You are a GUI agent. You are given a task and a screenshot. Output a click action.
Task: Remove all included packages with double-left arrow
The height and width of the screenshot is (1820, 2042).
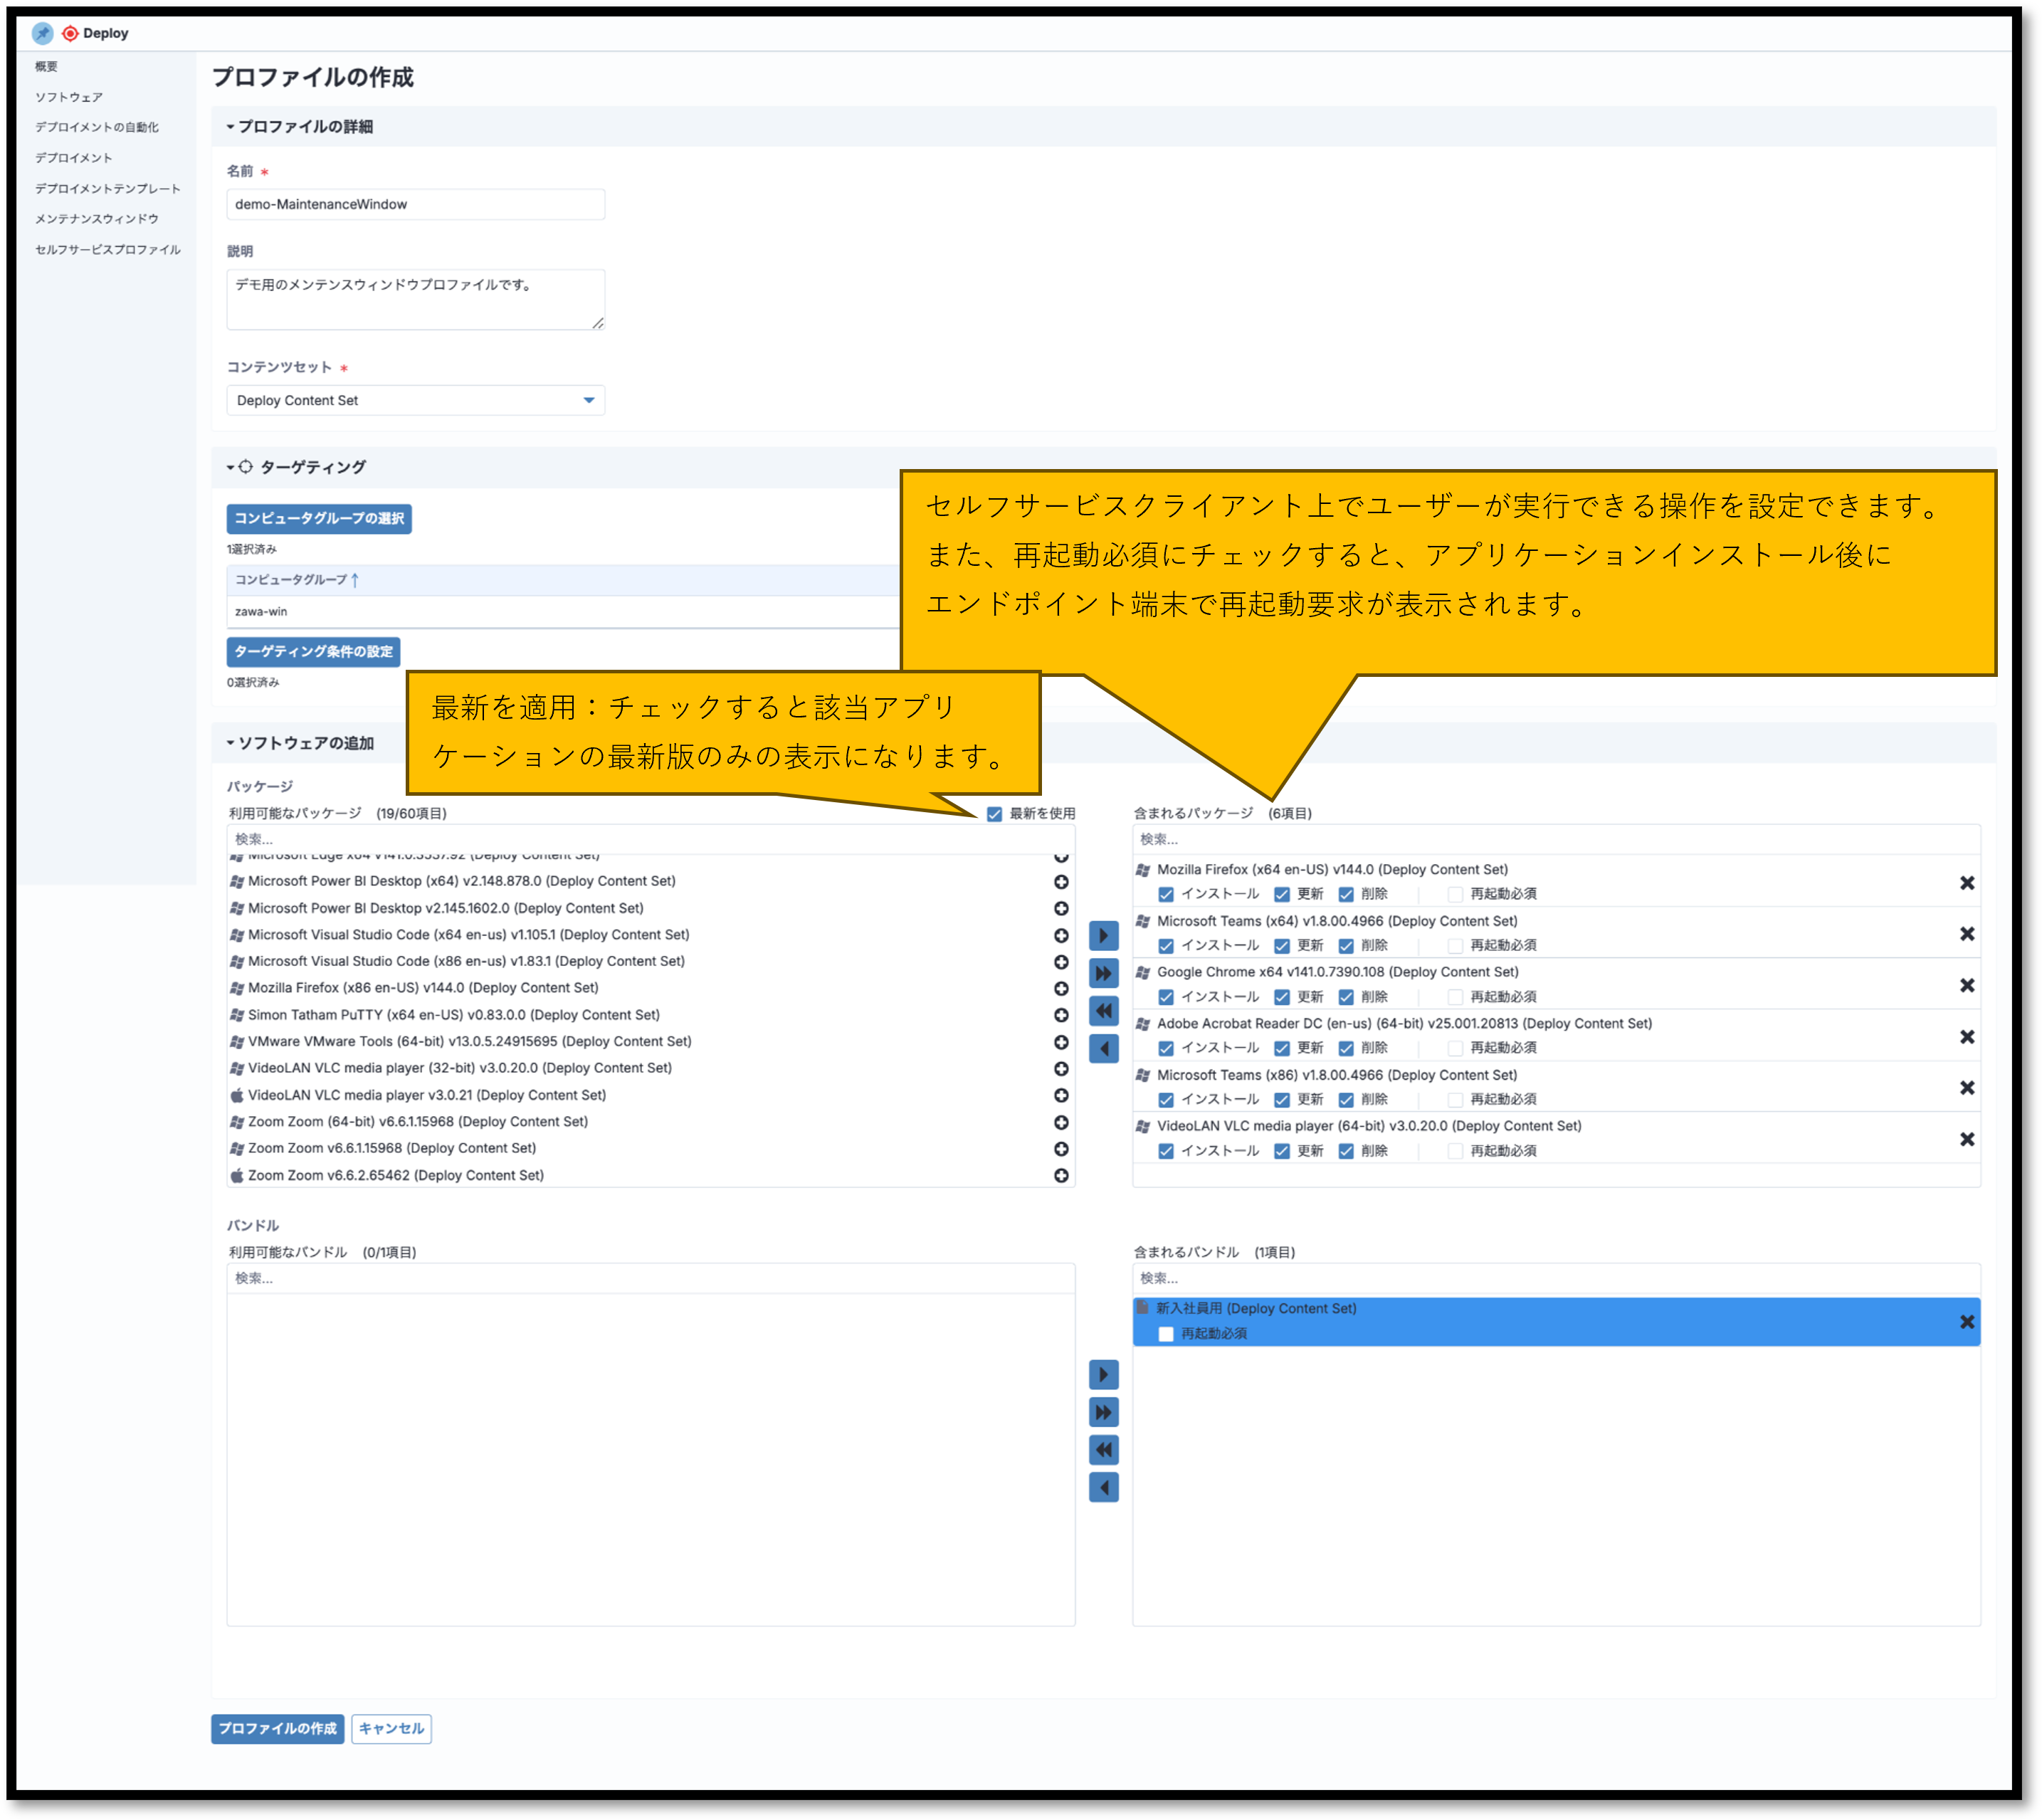pos(1103,1011)
